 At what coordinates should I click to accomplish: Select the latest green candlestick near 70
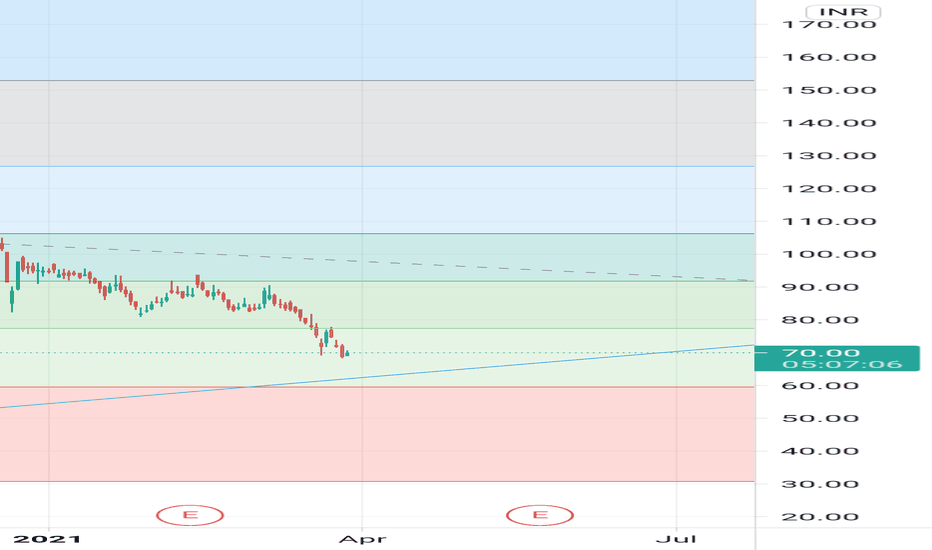pos(347,353)
